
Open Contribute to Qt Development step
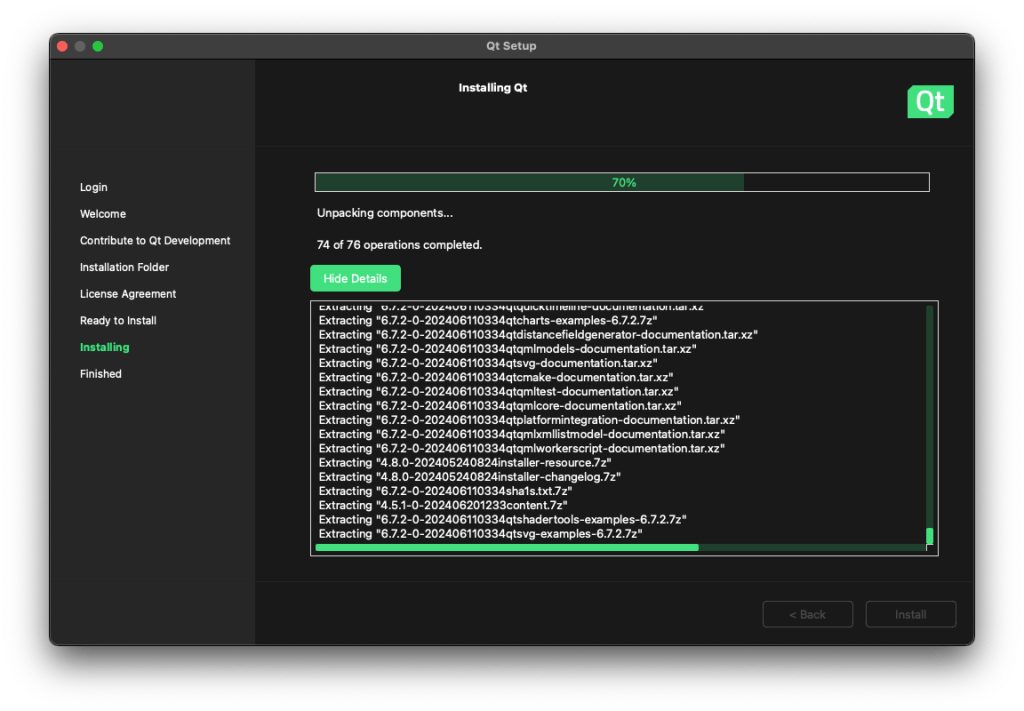pos(155,241)
